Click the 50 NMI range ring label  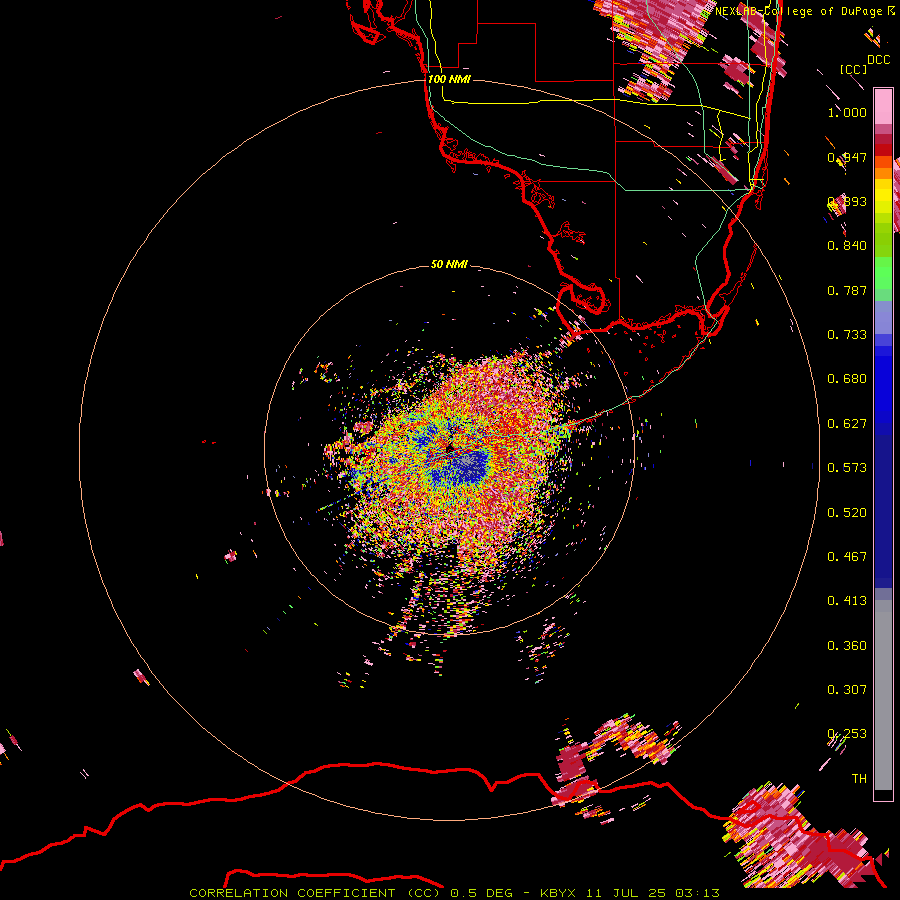point(449,264)
